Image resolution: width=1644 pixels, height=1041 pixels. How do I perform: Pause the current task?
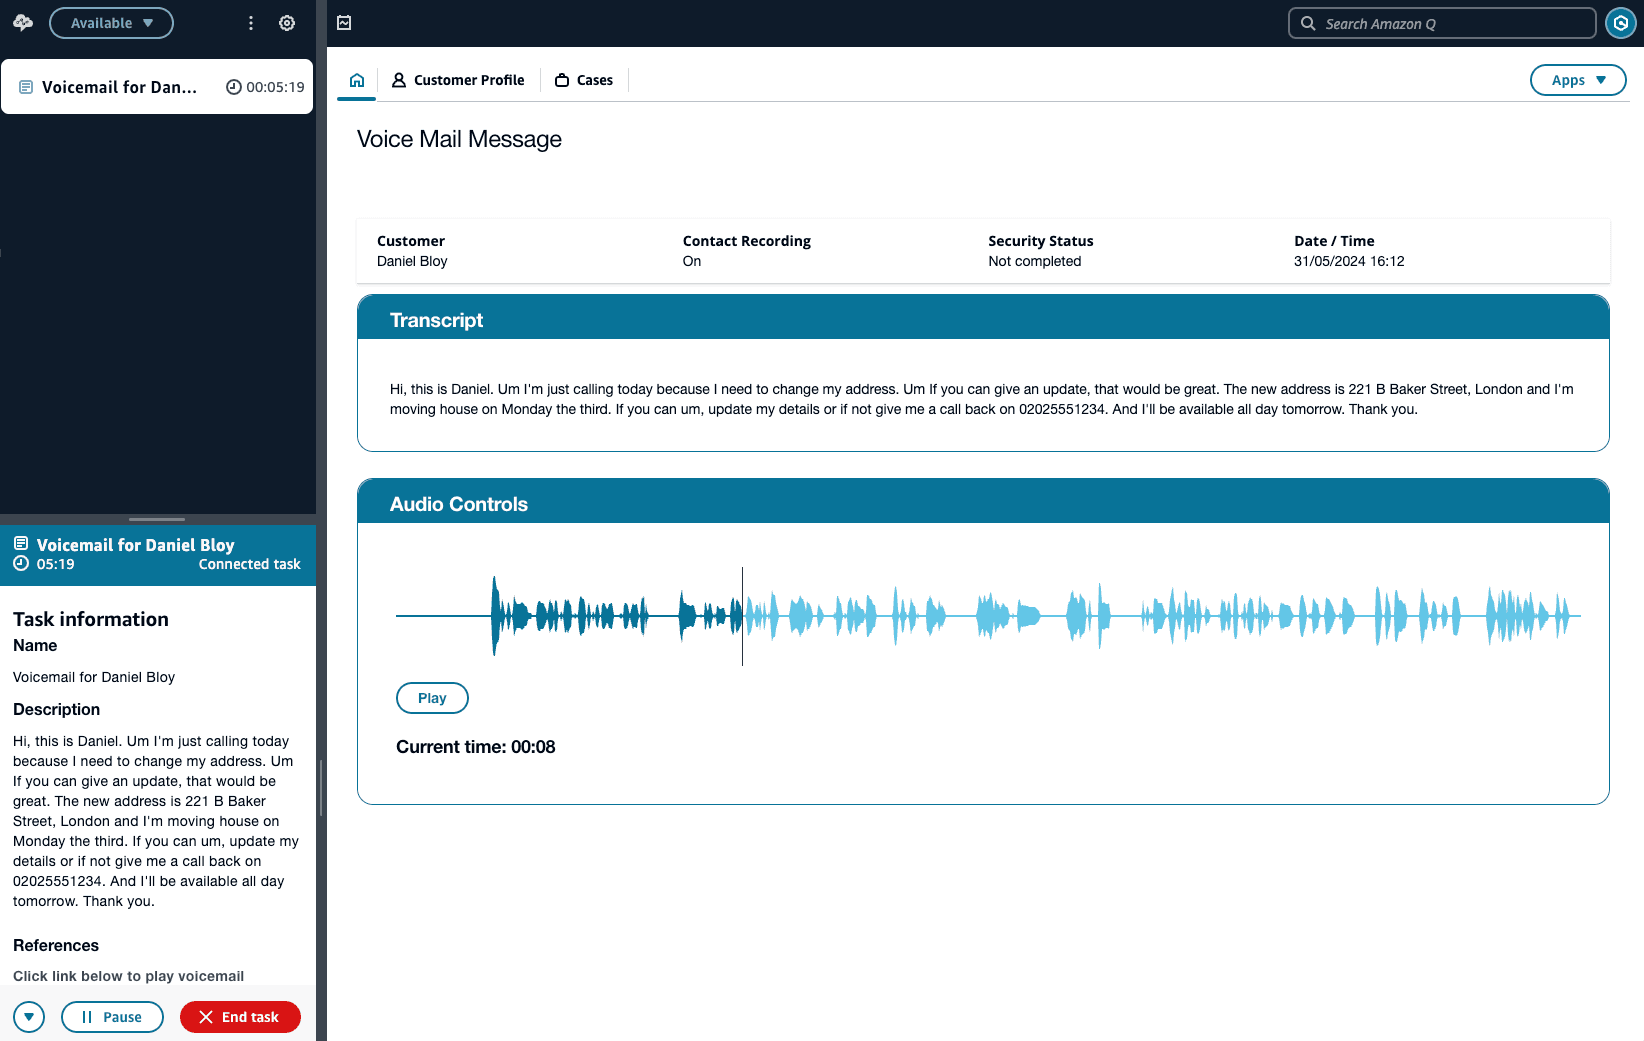tap(112, 1016)
